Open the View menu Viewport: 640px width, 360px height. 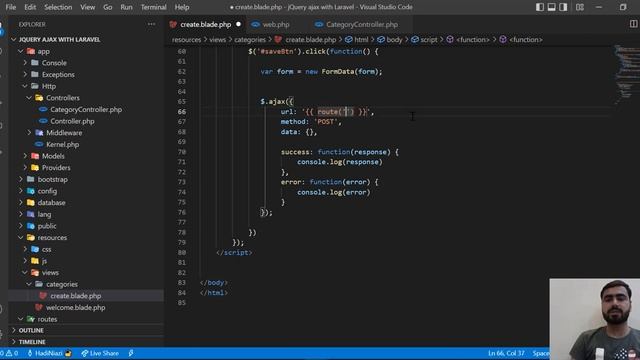(87, 7)
